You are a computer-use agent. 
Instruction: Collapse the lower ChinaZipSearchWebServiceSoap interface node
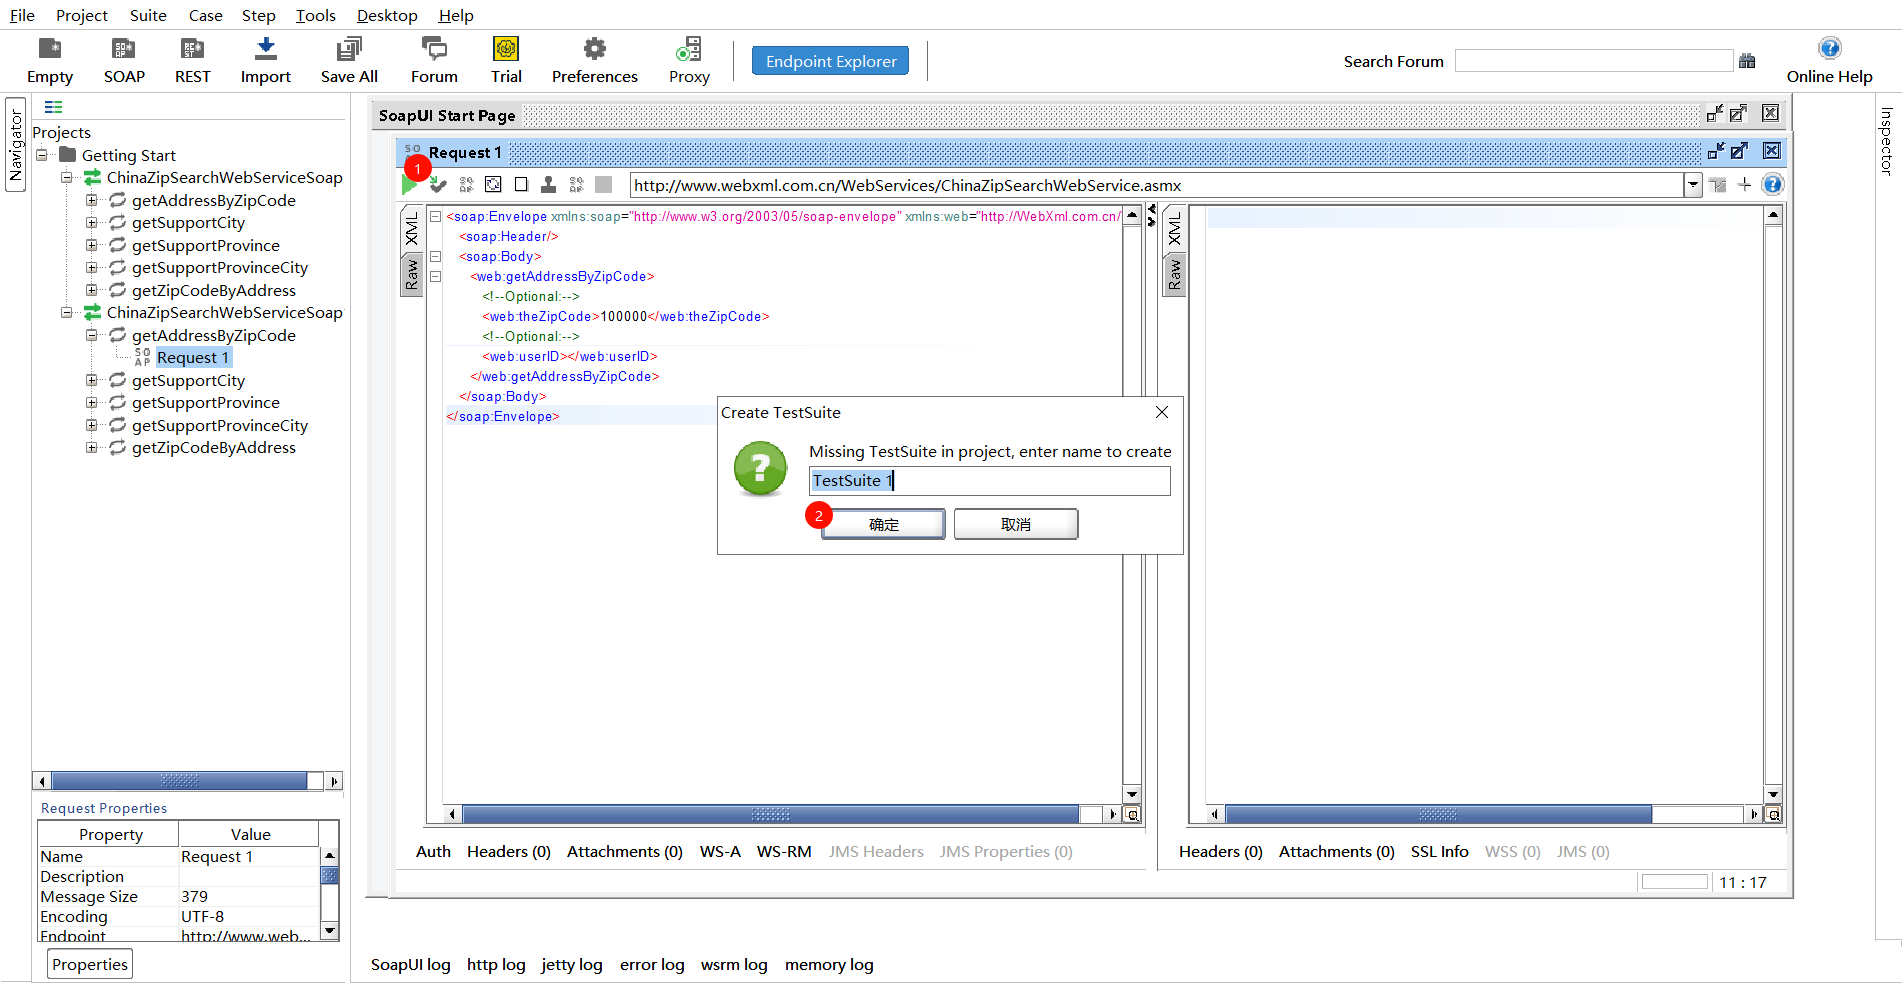(66, 312)
